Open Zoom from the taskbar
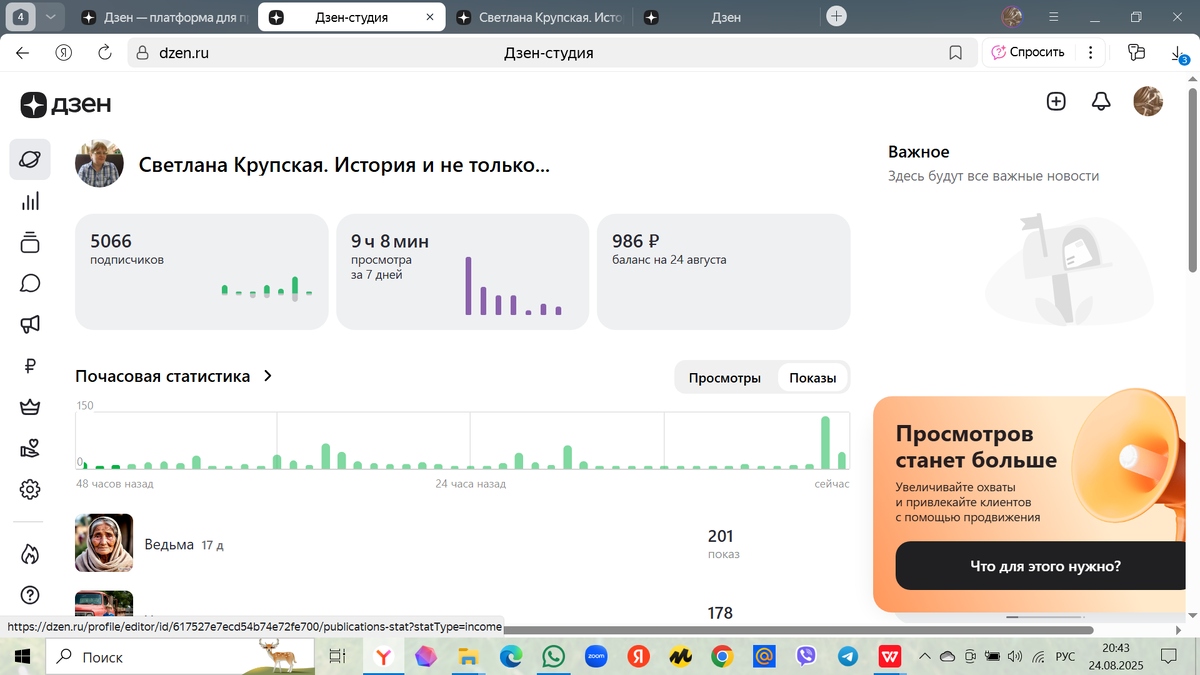The image size is (1200, 675). (x=596, y=656)
